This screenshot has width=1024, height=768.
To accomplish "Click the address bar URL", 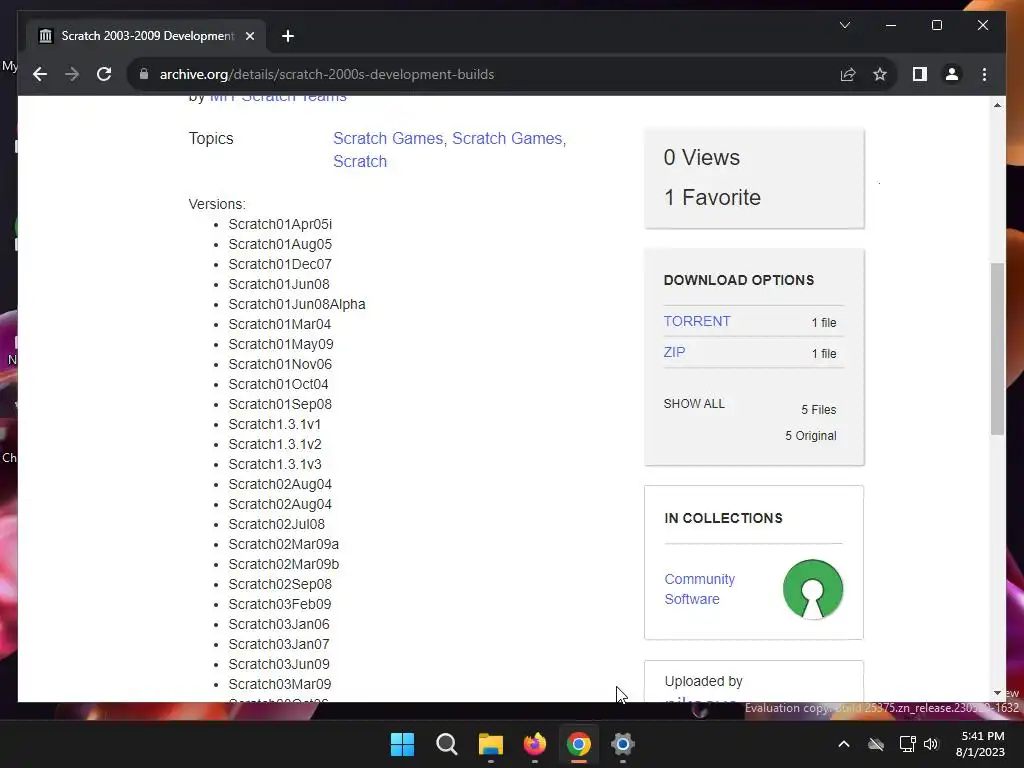I will click(x=327, y=74).
